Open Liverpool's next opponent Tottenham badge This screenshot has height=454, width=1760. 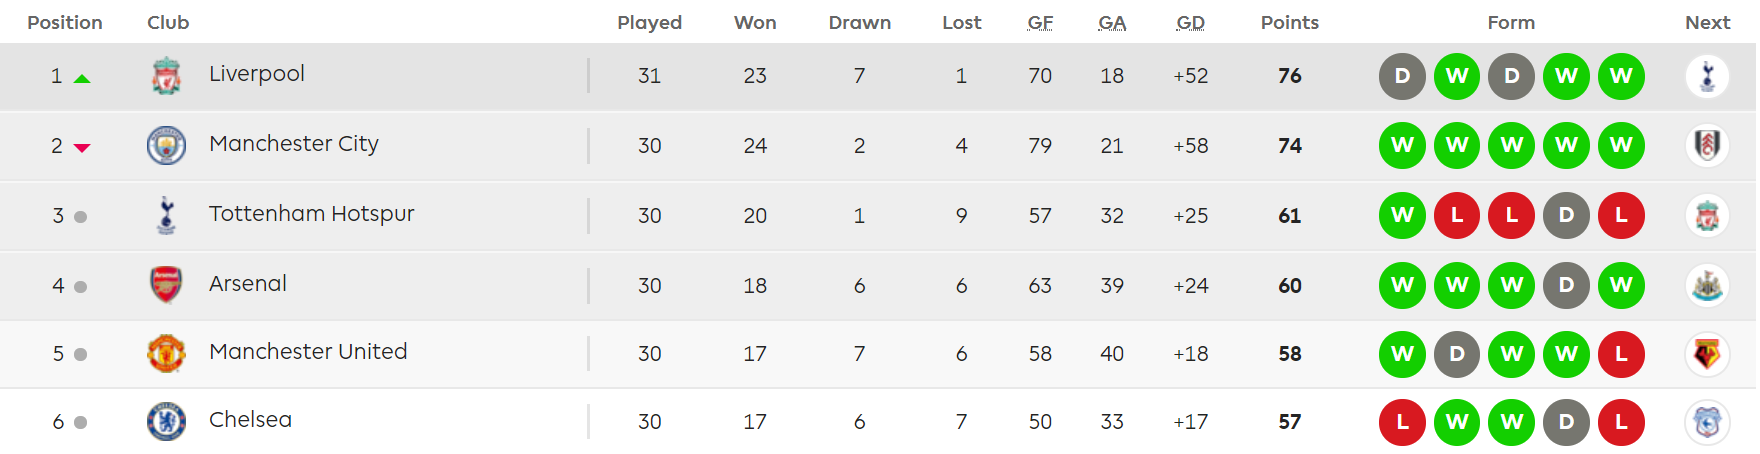pyautogui.click(x=1707, y=76)
